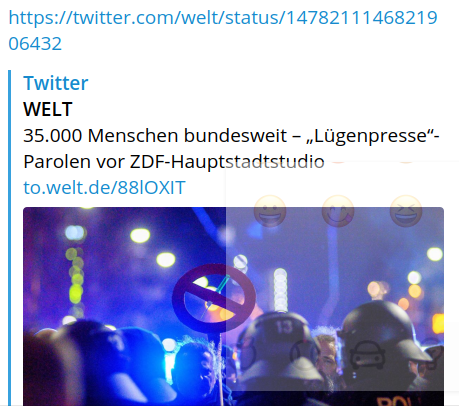
Task: Click the blue vertical quote bar
Action: [10, 238]
